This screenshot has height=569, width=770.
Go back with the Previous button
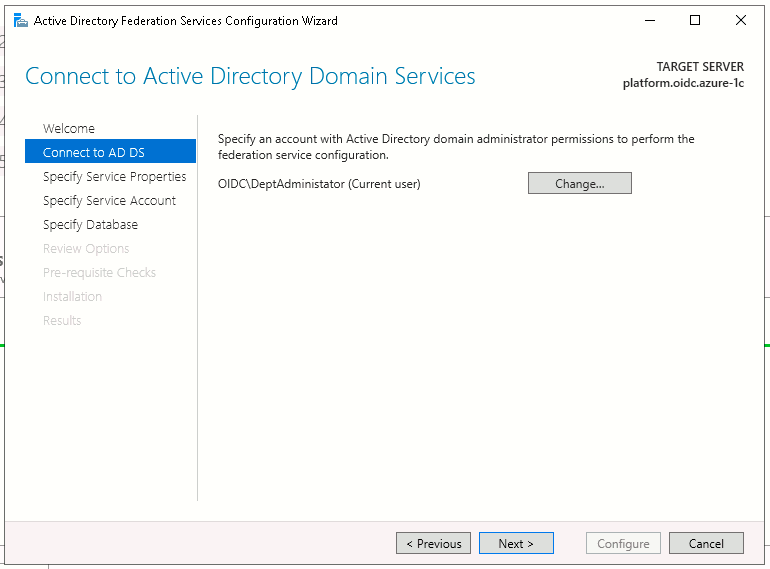[x=434, y=543]
